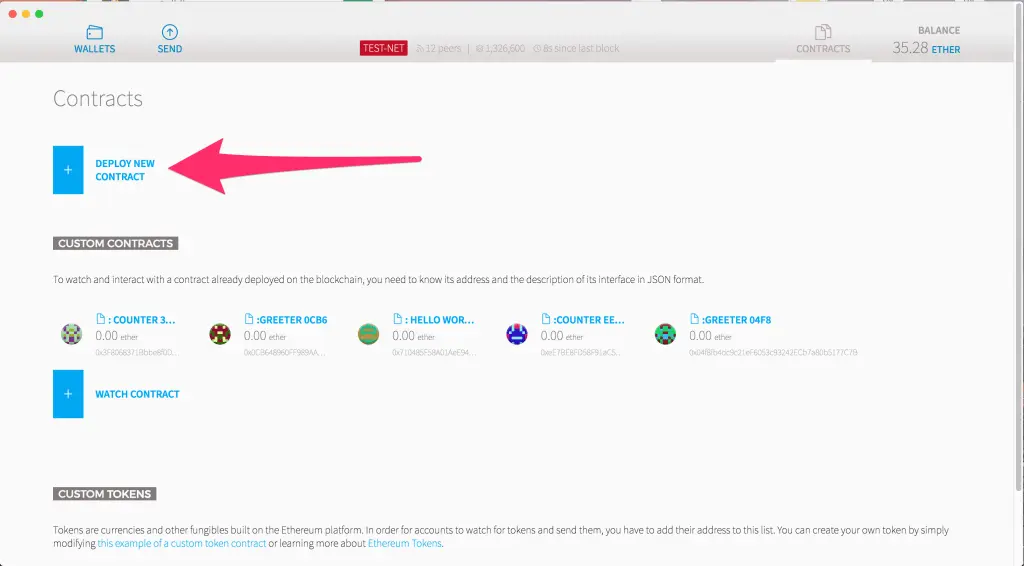Click the red macOS close button

(x=12, y=14)
